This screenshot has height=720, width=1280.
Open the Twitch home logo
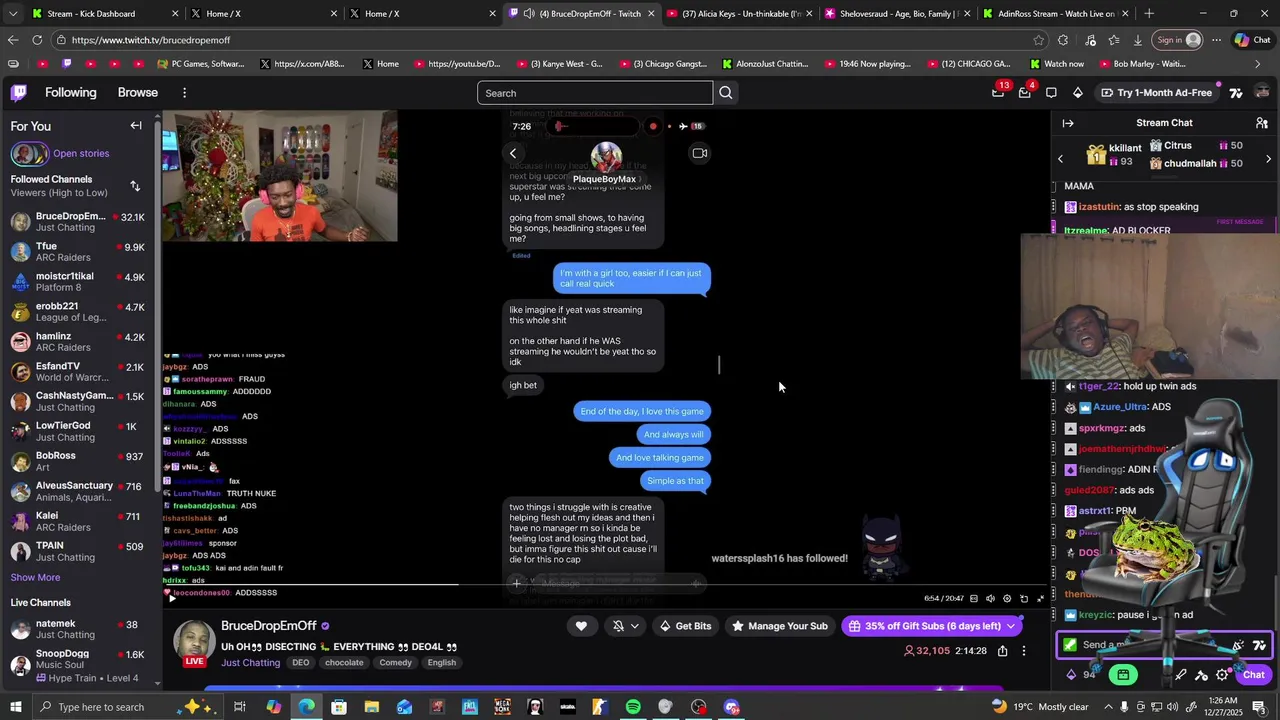(19, 93)
